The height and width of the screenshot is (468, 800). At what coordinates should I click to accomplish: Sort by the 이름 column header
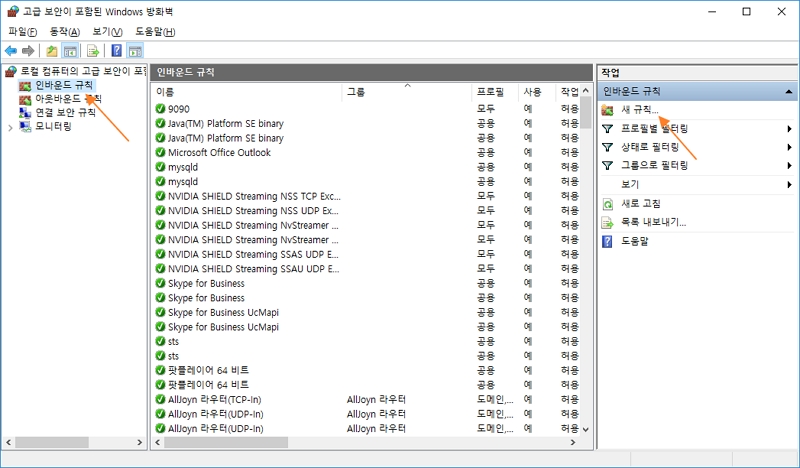pyautogui.click(x=247, y=92)
